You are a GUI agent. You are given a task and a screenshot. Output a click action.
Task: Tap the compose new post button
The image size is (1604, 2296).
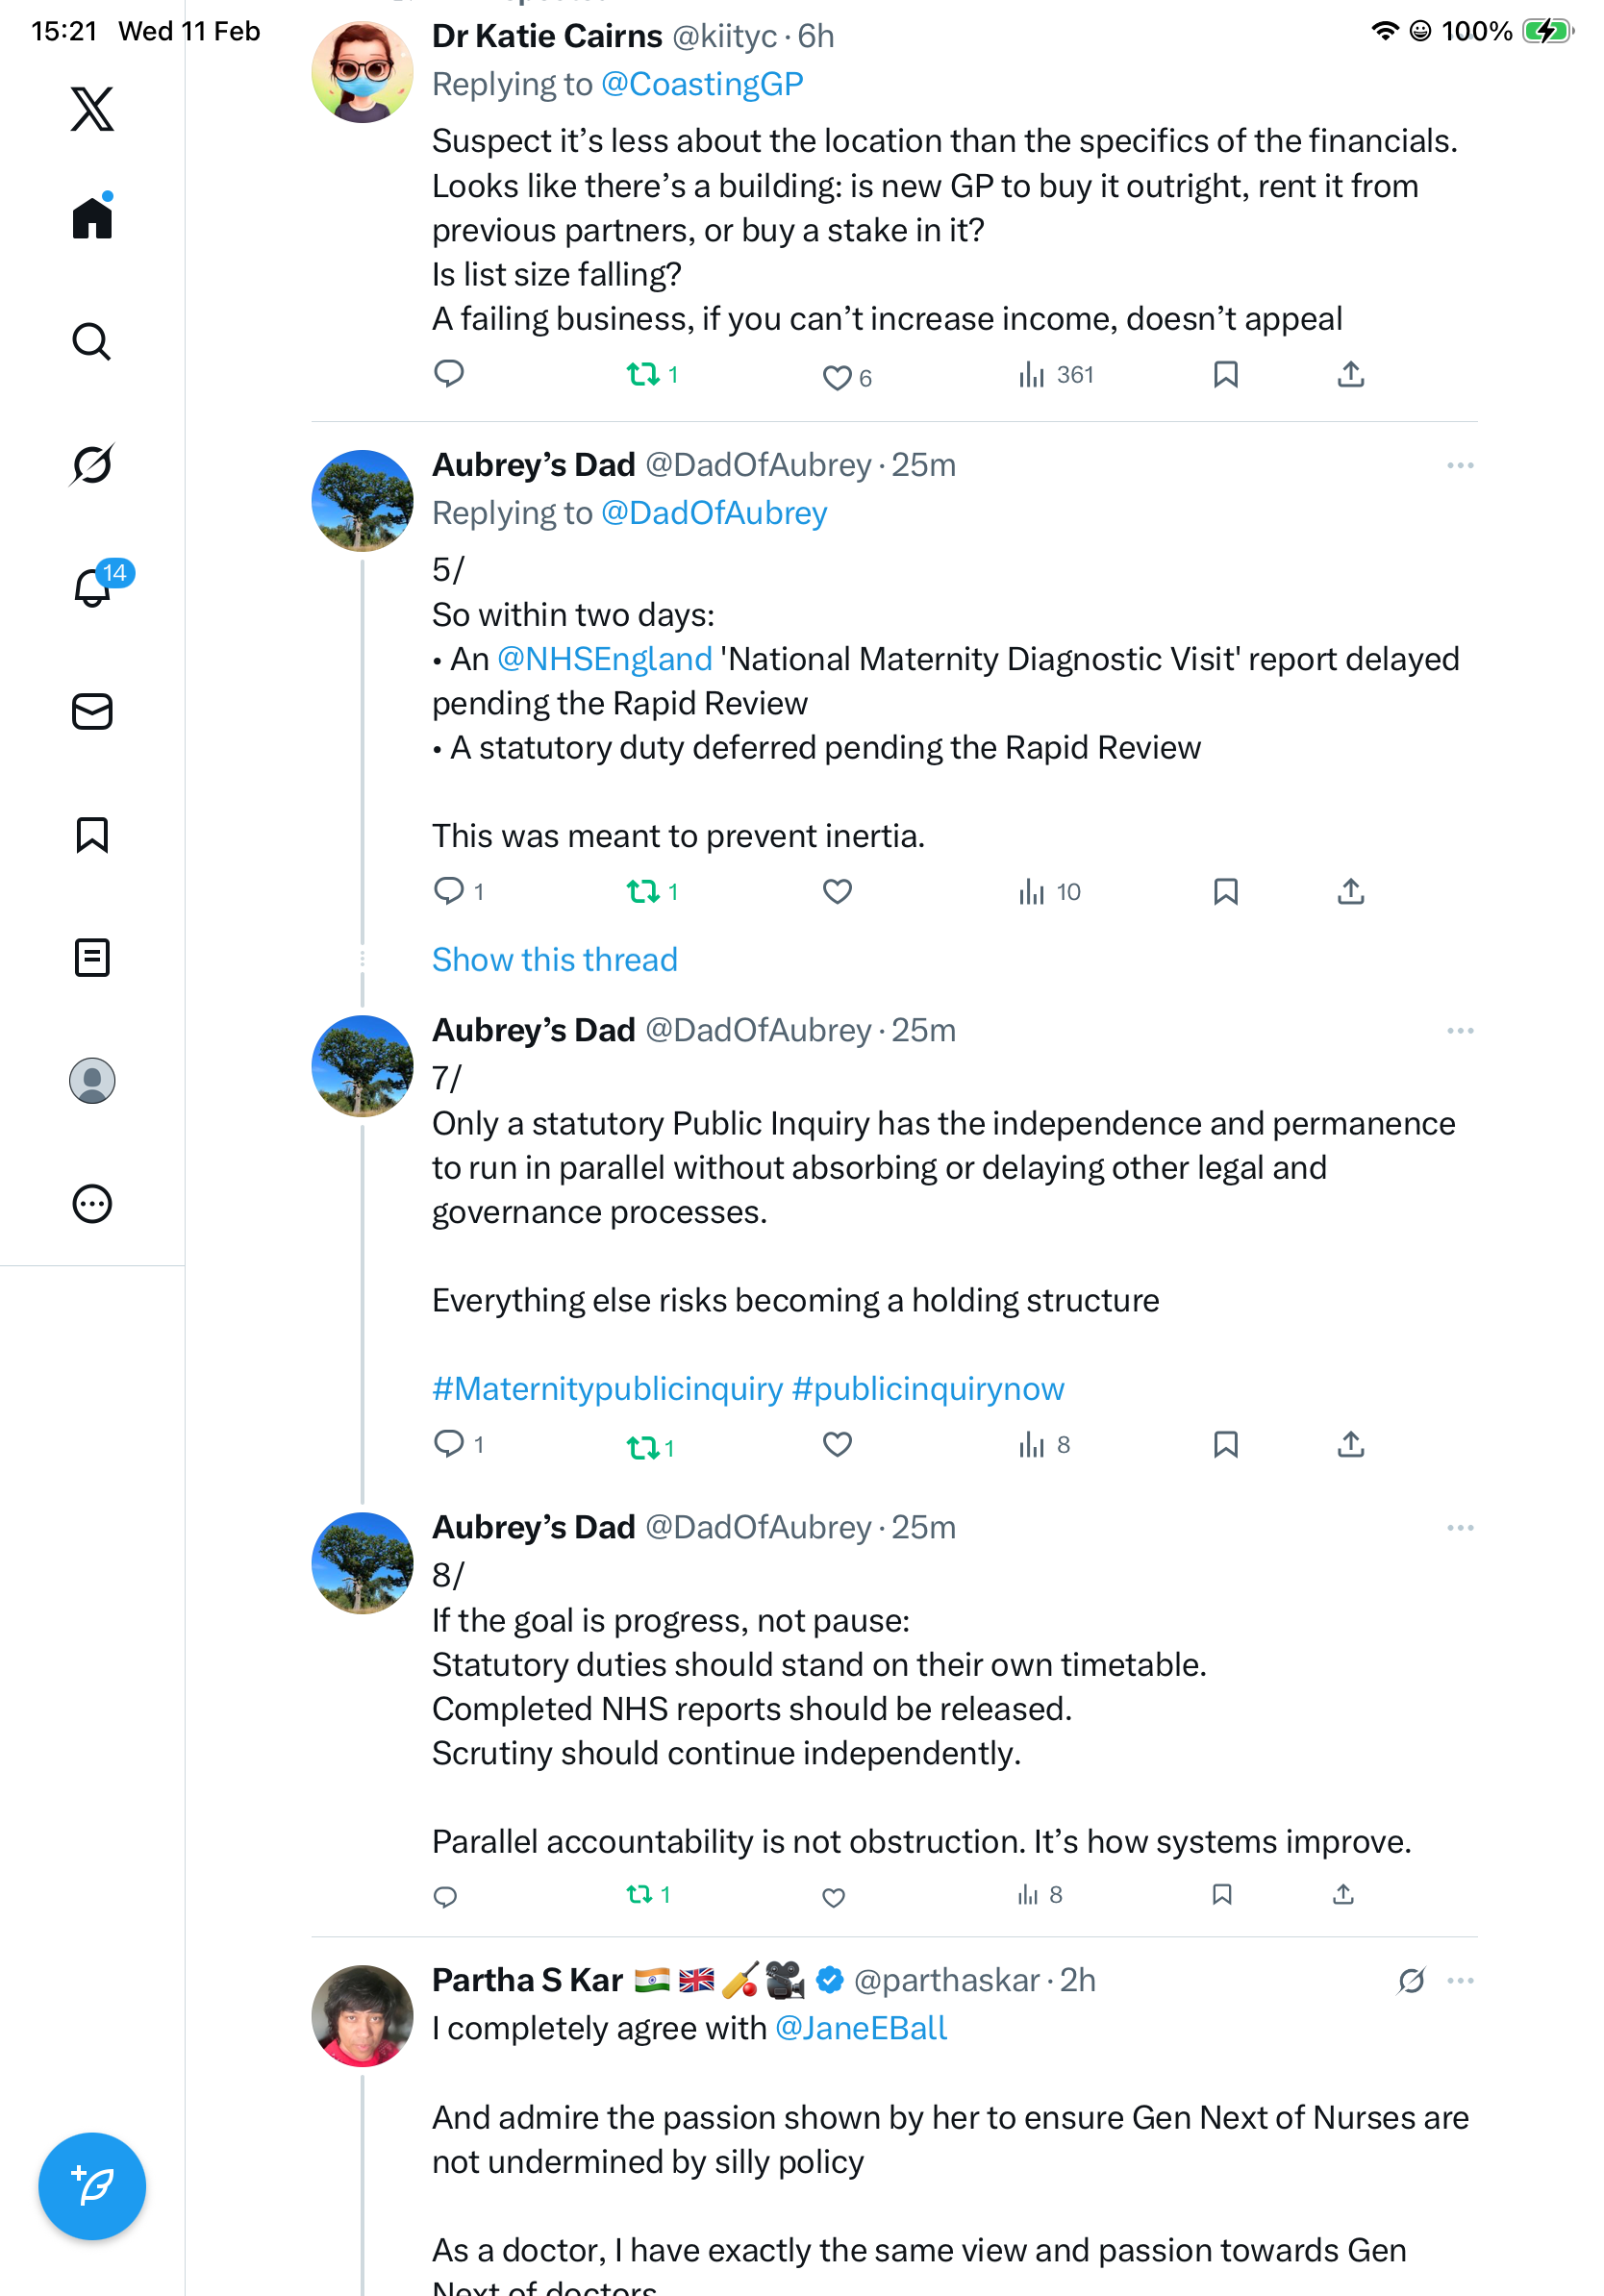click(92, 2185)
